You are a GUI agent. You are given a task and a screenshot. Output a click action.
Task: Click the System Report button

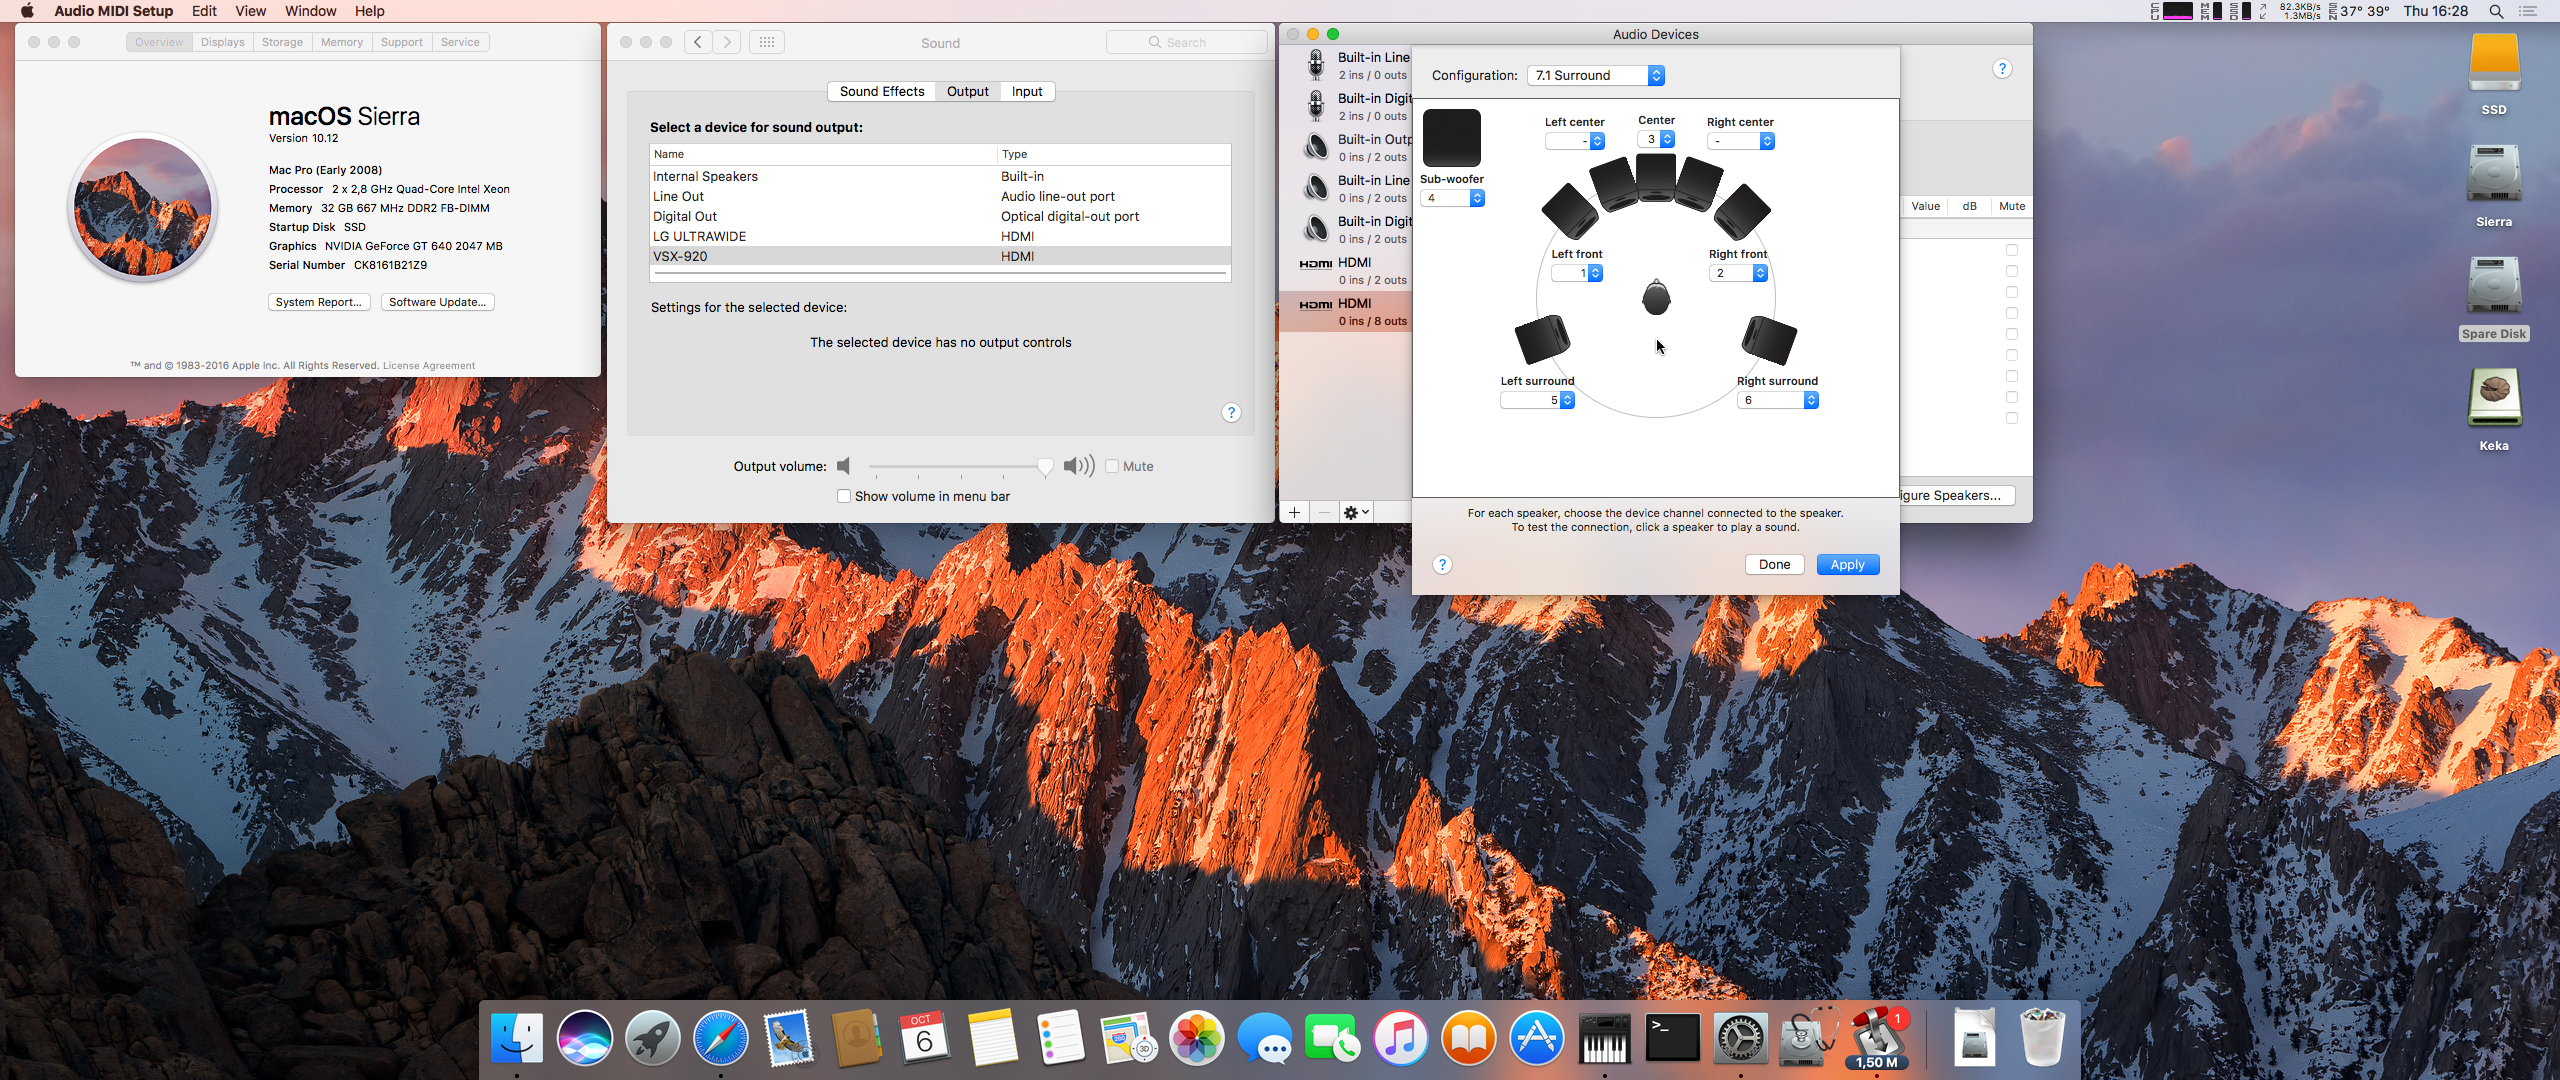[319, 302]
